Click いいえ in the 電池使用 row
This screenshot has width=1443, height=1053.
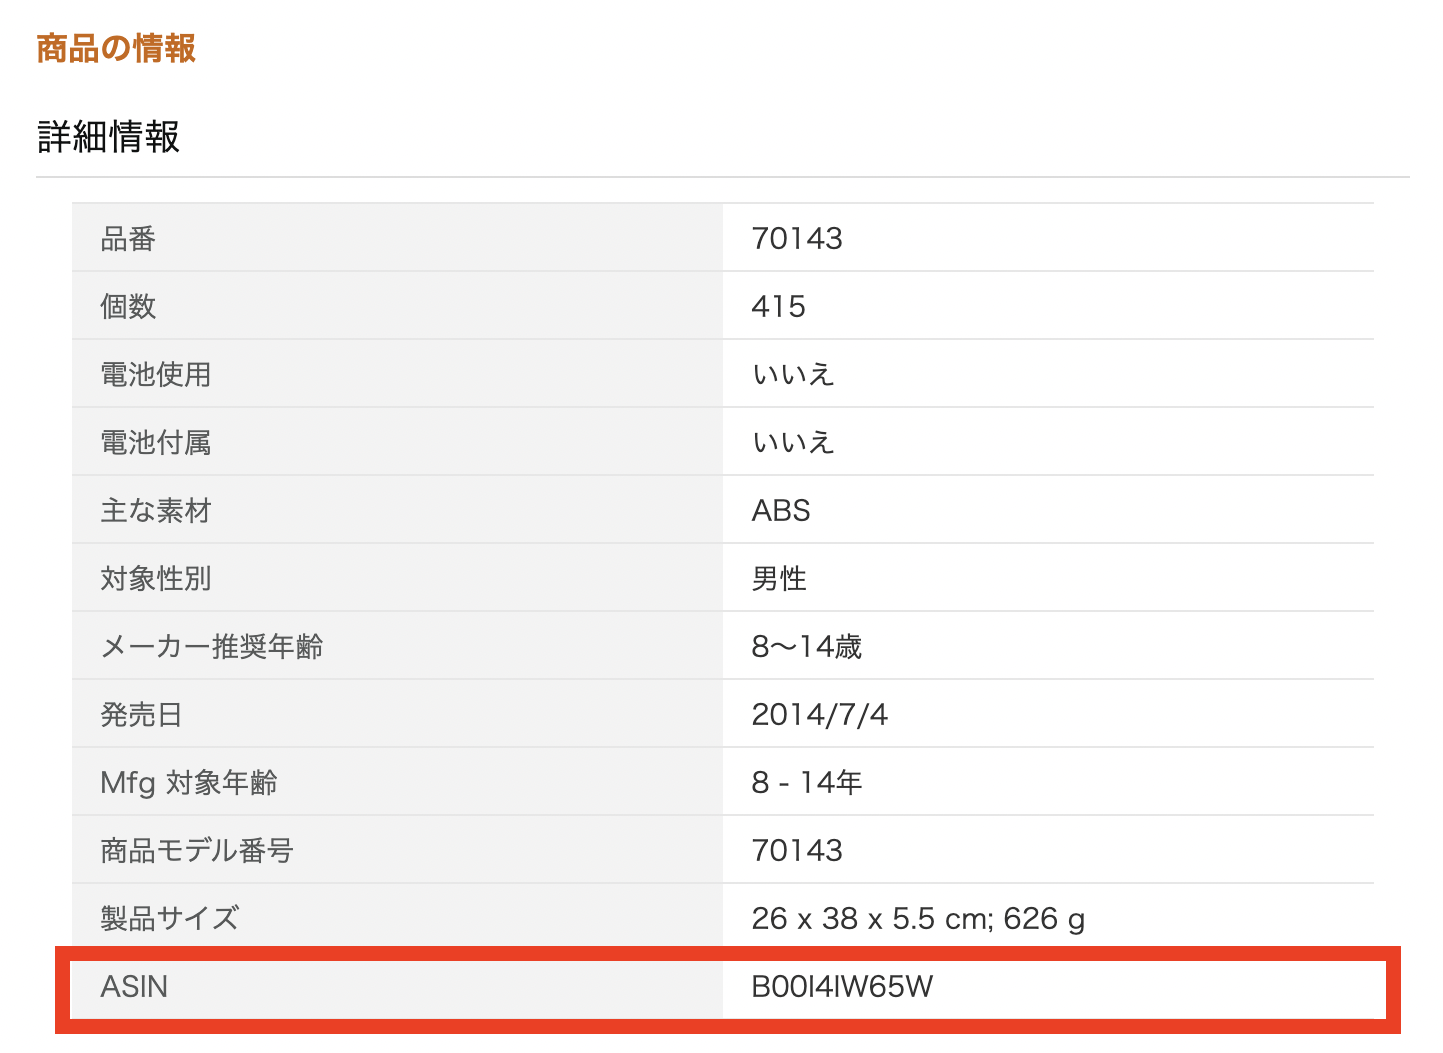point(793,374)
